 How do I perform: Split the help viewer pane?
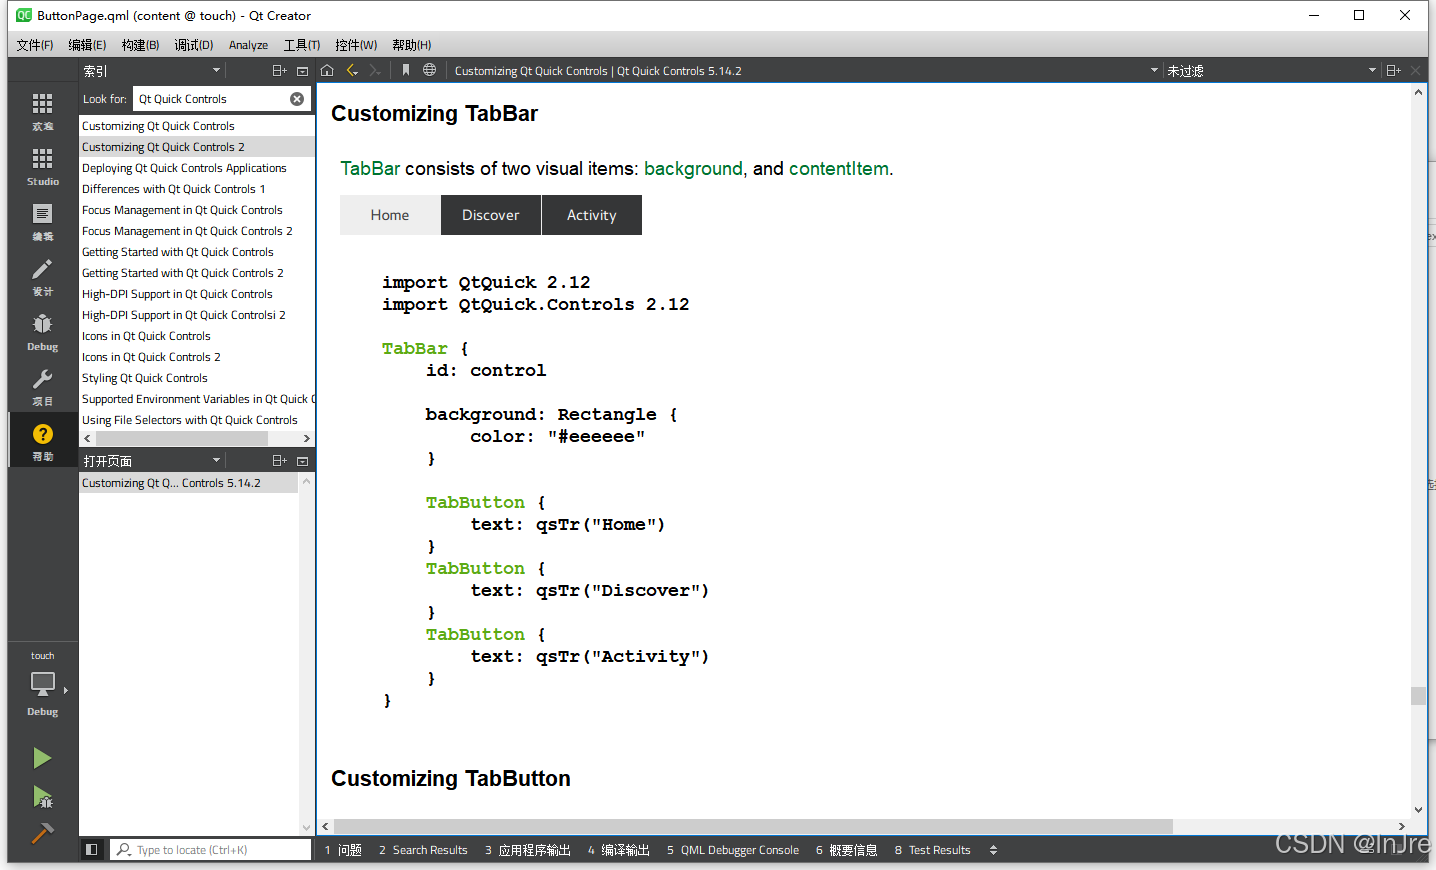[x=1393, y=71]
